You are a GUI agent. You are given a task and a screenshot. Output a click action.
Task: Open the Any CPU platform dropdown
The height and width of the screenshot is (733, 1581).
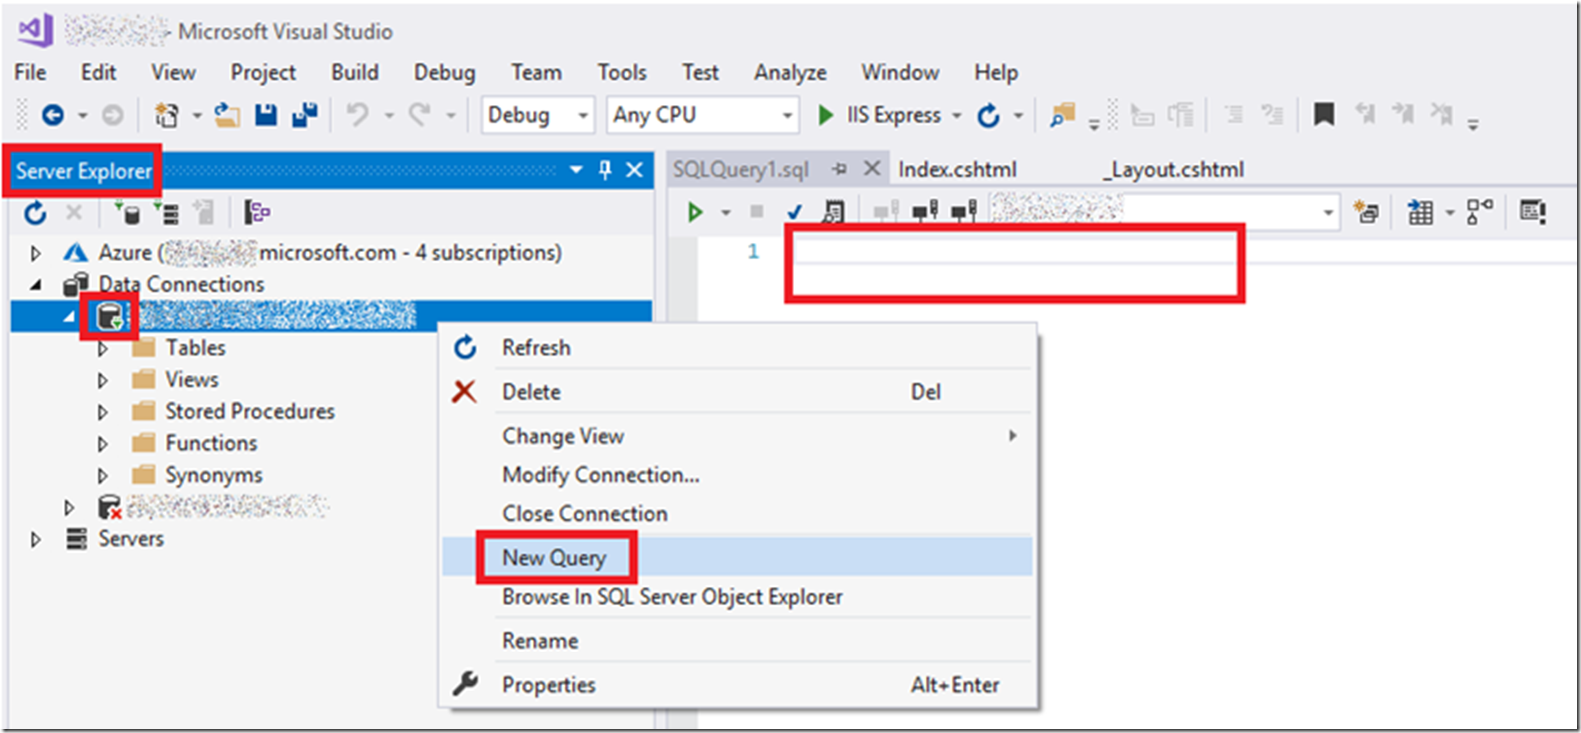click(702, 115)
